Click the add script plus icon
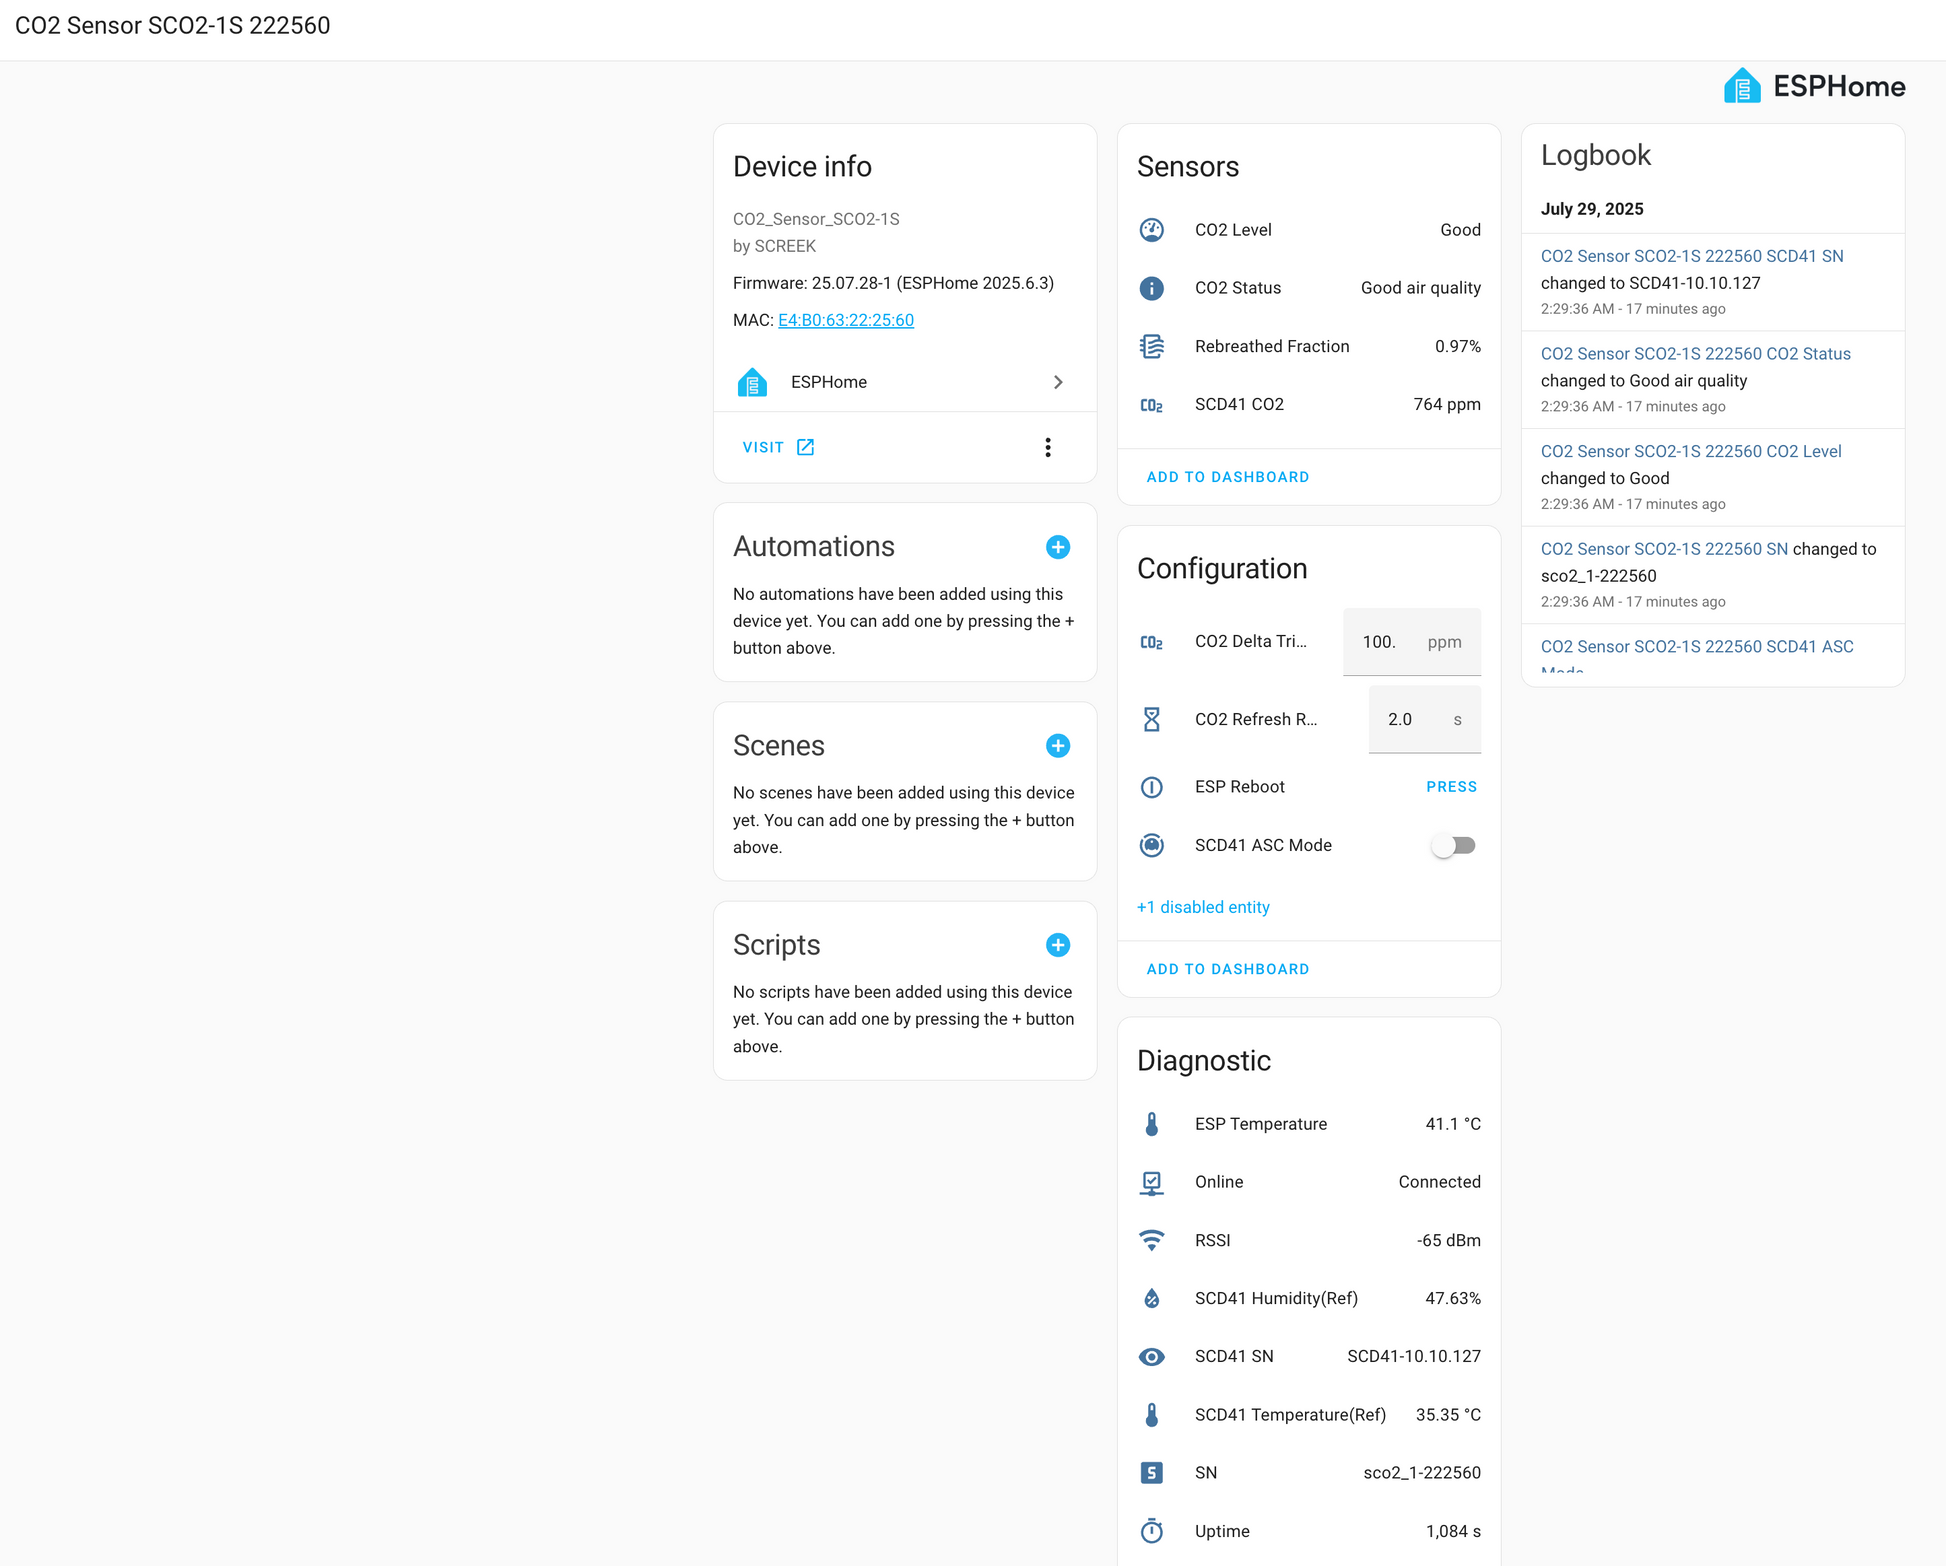Image resolution: width=1946 pixels, height=1566 pixels. point(1057,945)
